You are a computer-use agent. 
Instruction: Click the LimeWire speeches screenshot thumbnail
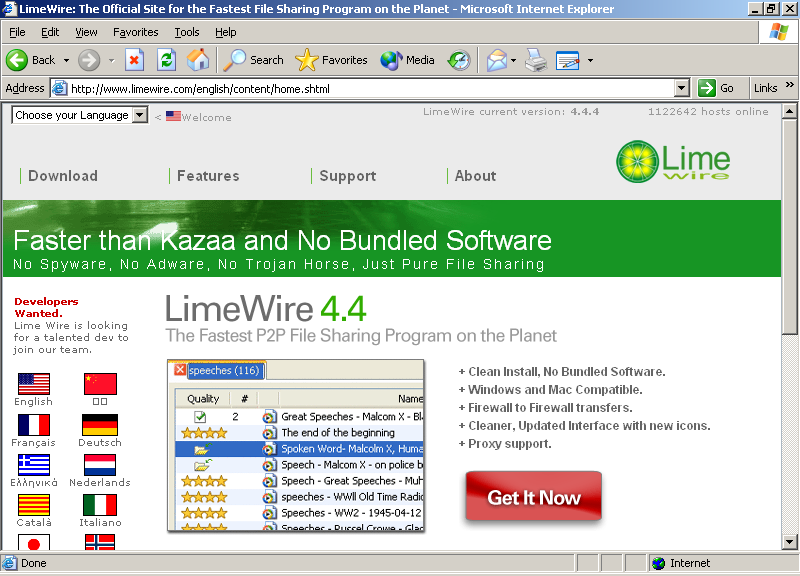296,445
